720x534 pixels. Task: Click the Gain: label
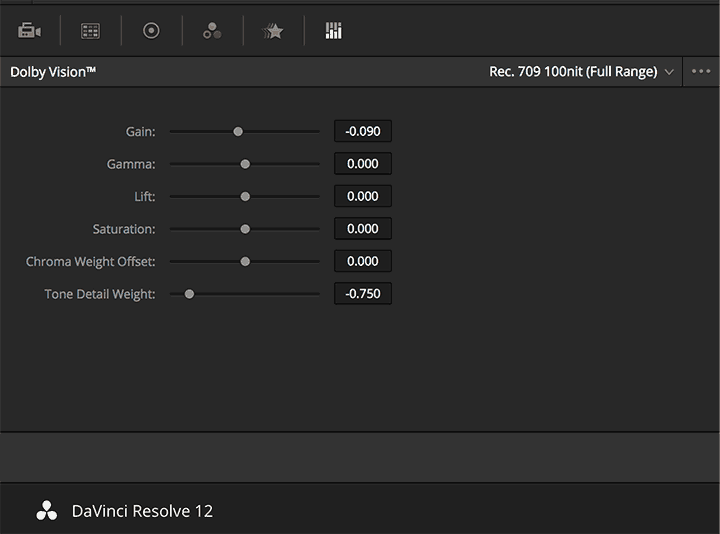tap(141, 132)
